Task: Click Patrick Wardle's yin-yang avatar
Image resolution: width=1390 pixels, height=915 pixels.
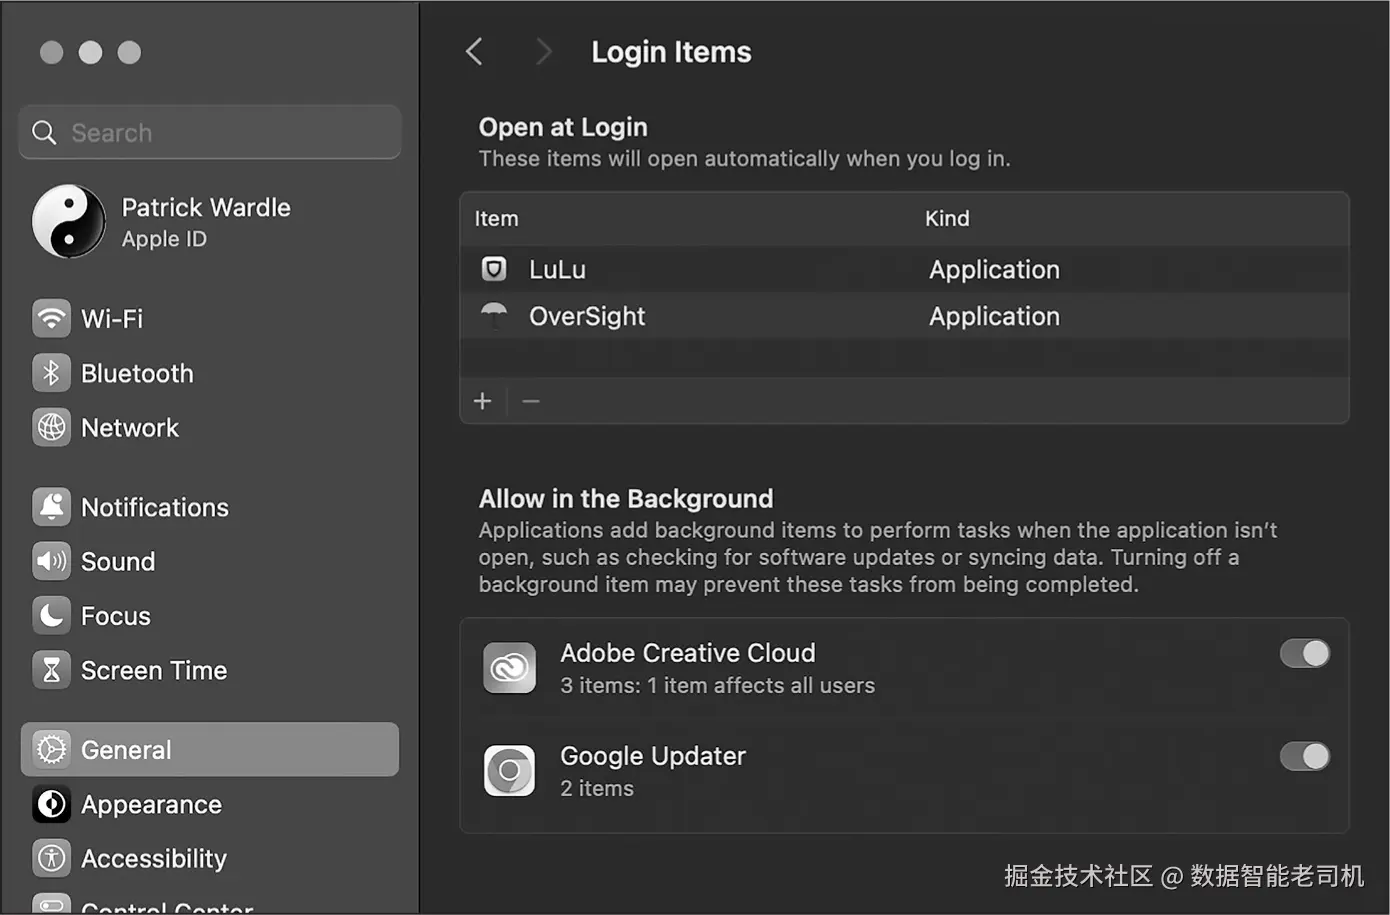Action: pyautogui.click(x=69, y=222)
